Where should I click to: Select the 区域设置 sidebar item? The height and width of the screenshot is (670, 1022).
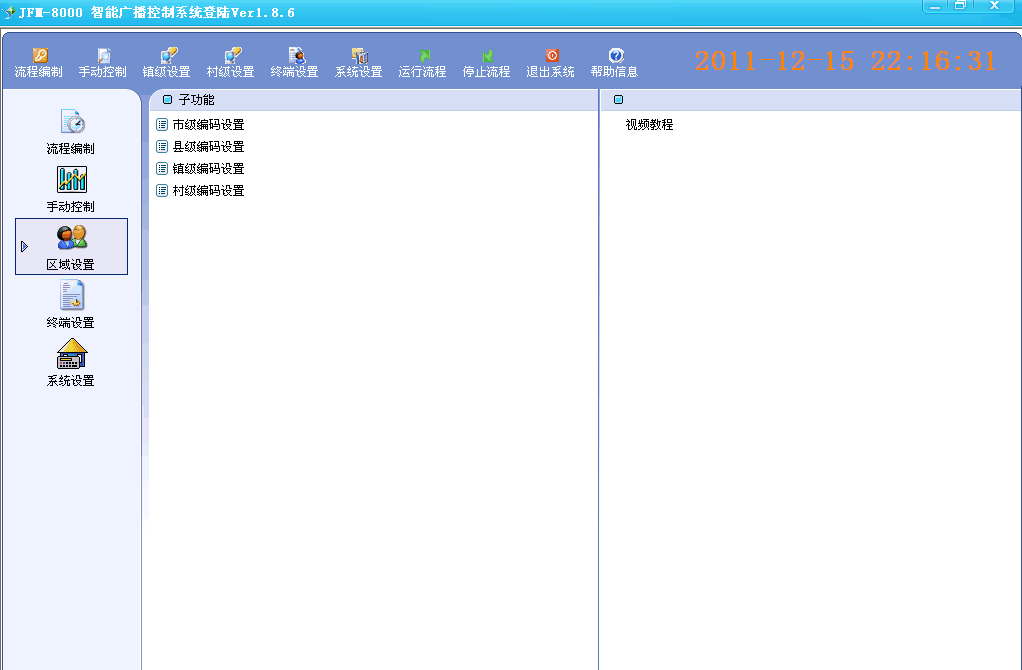pos(71,247)
